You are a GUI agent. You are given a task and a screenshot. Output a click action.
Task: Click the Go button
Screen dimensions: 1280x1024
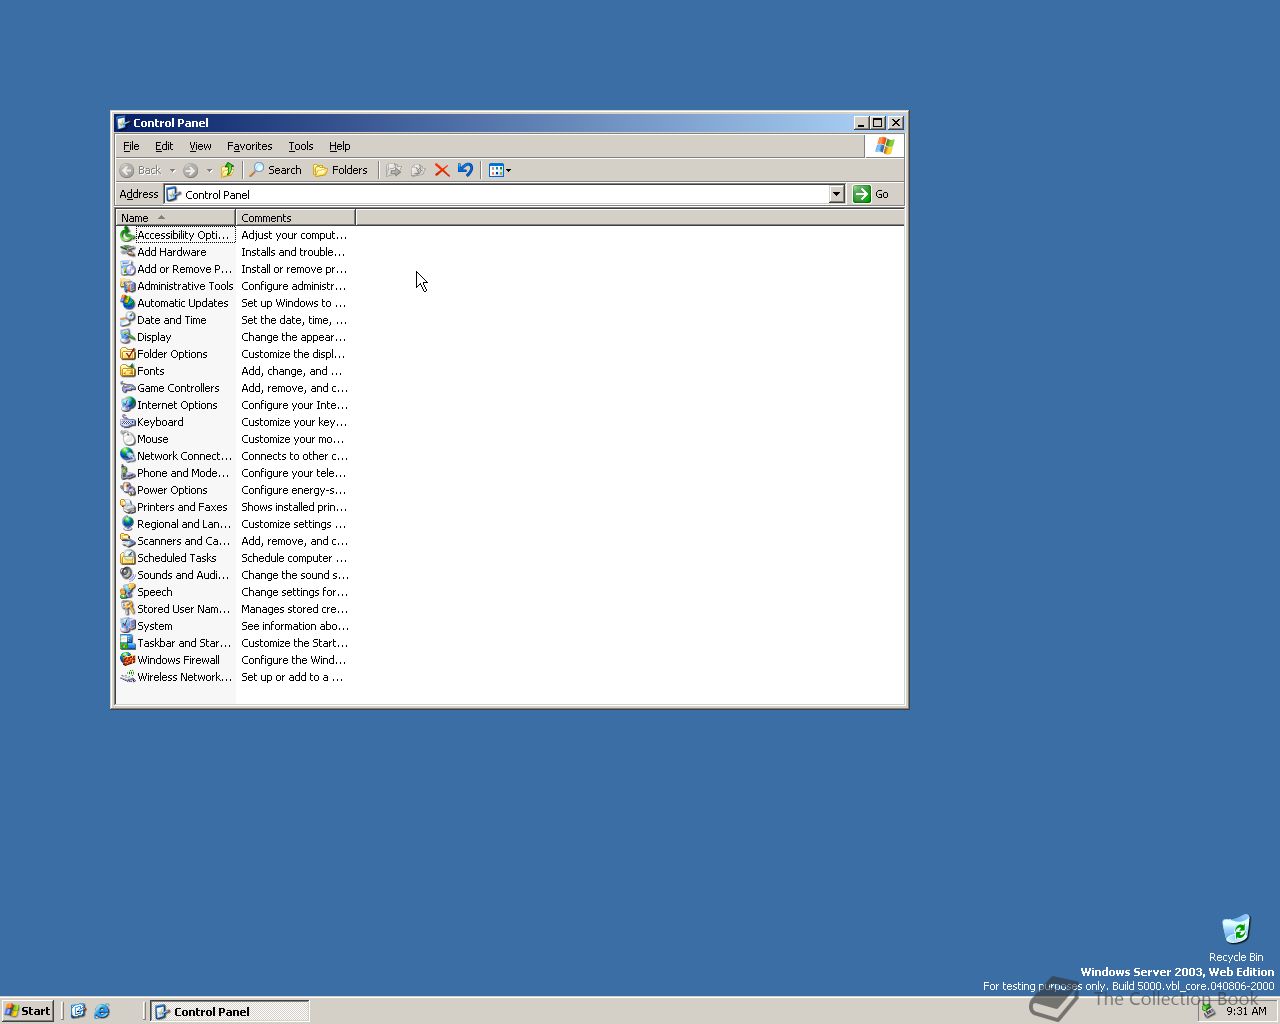[872, 194]
